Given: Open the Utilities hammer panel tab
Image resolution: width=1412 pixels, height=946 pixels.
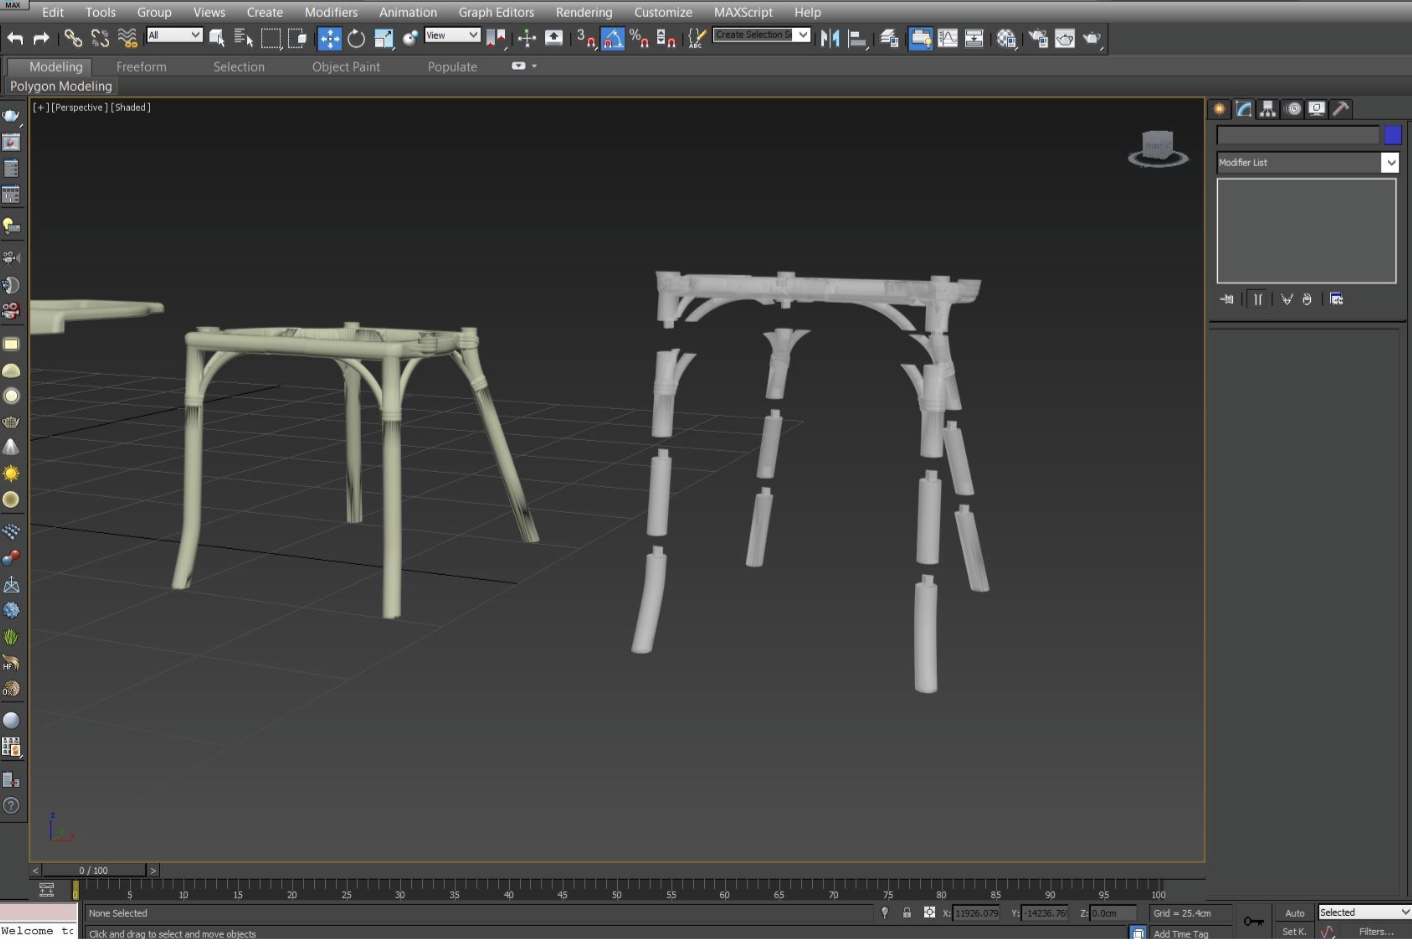Looking at the screenshot, I should [x=1341, y=109].
